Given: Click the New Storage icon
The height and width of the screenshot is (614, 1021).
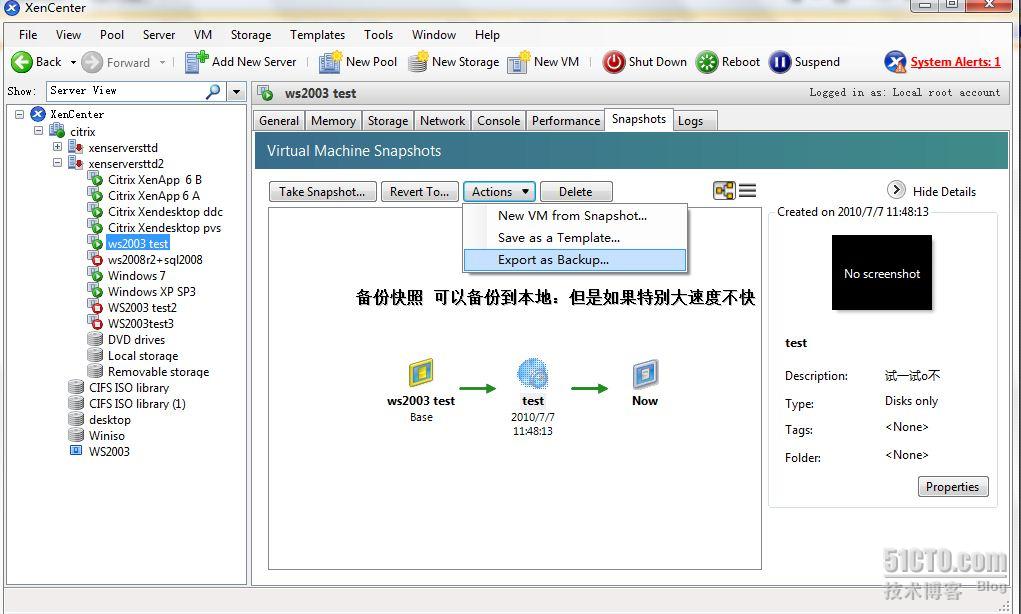Looking at the screenshot, I should click(x=417, y=62).
